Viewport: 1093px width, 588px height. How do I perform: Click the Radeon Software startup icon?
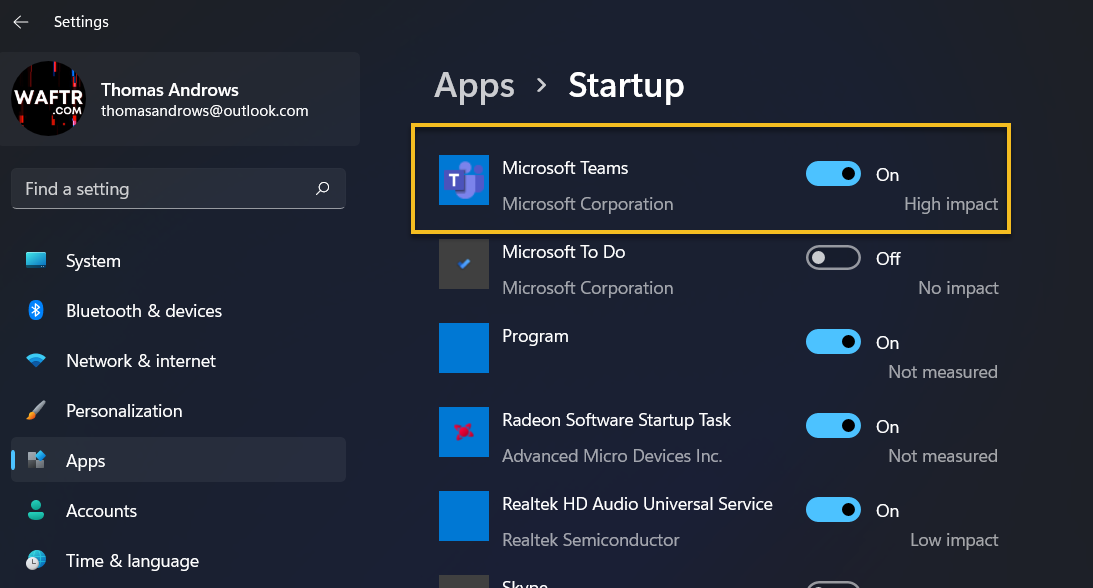464,432
